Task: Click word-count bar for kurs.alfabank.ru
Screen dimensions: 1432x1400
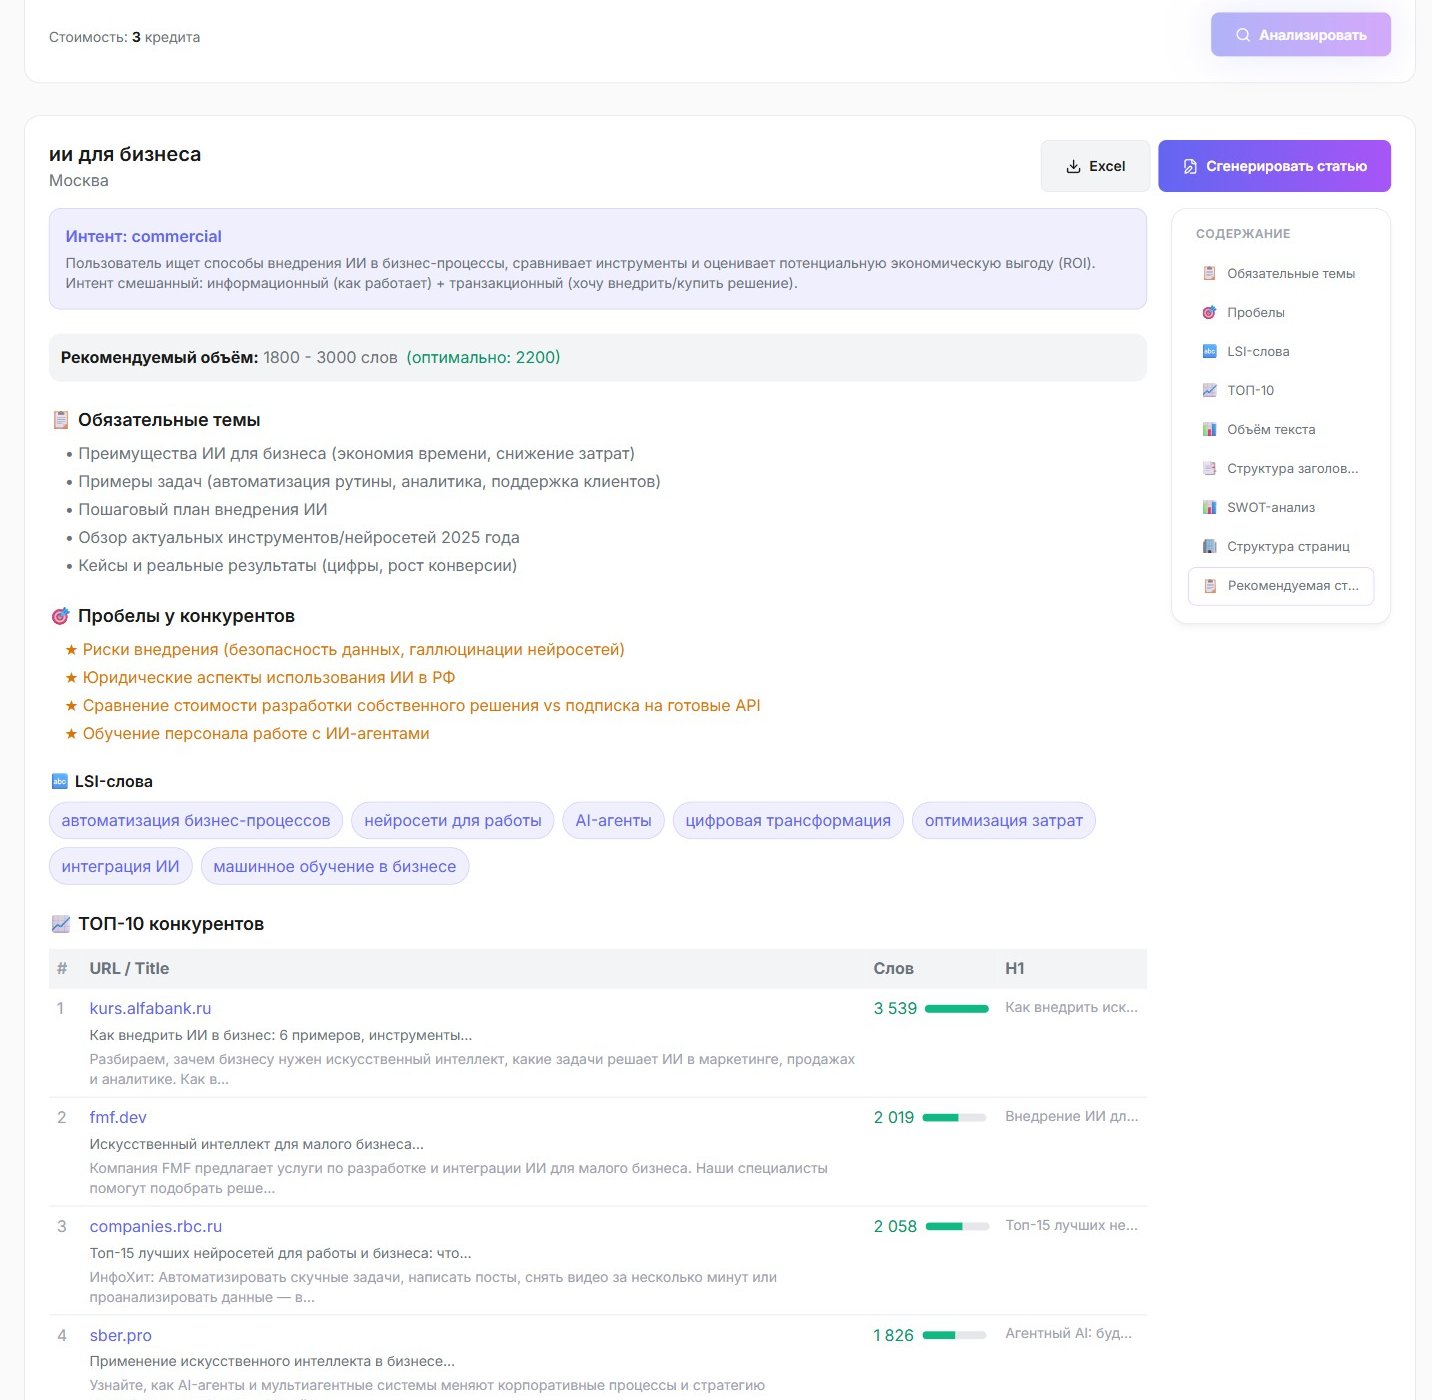Action: tap(957, 1009)
